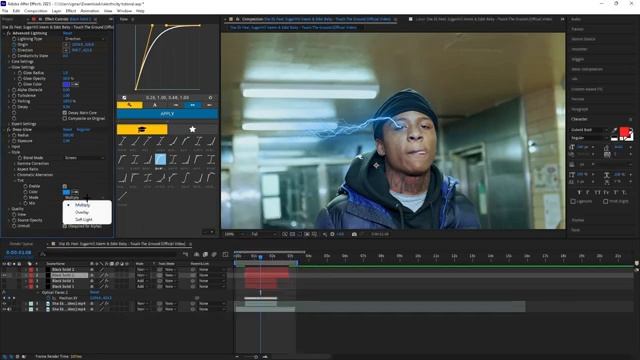Click the Character panel eyedropper icon
This screenshot has width=640, height=360.
615,131
